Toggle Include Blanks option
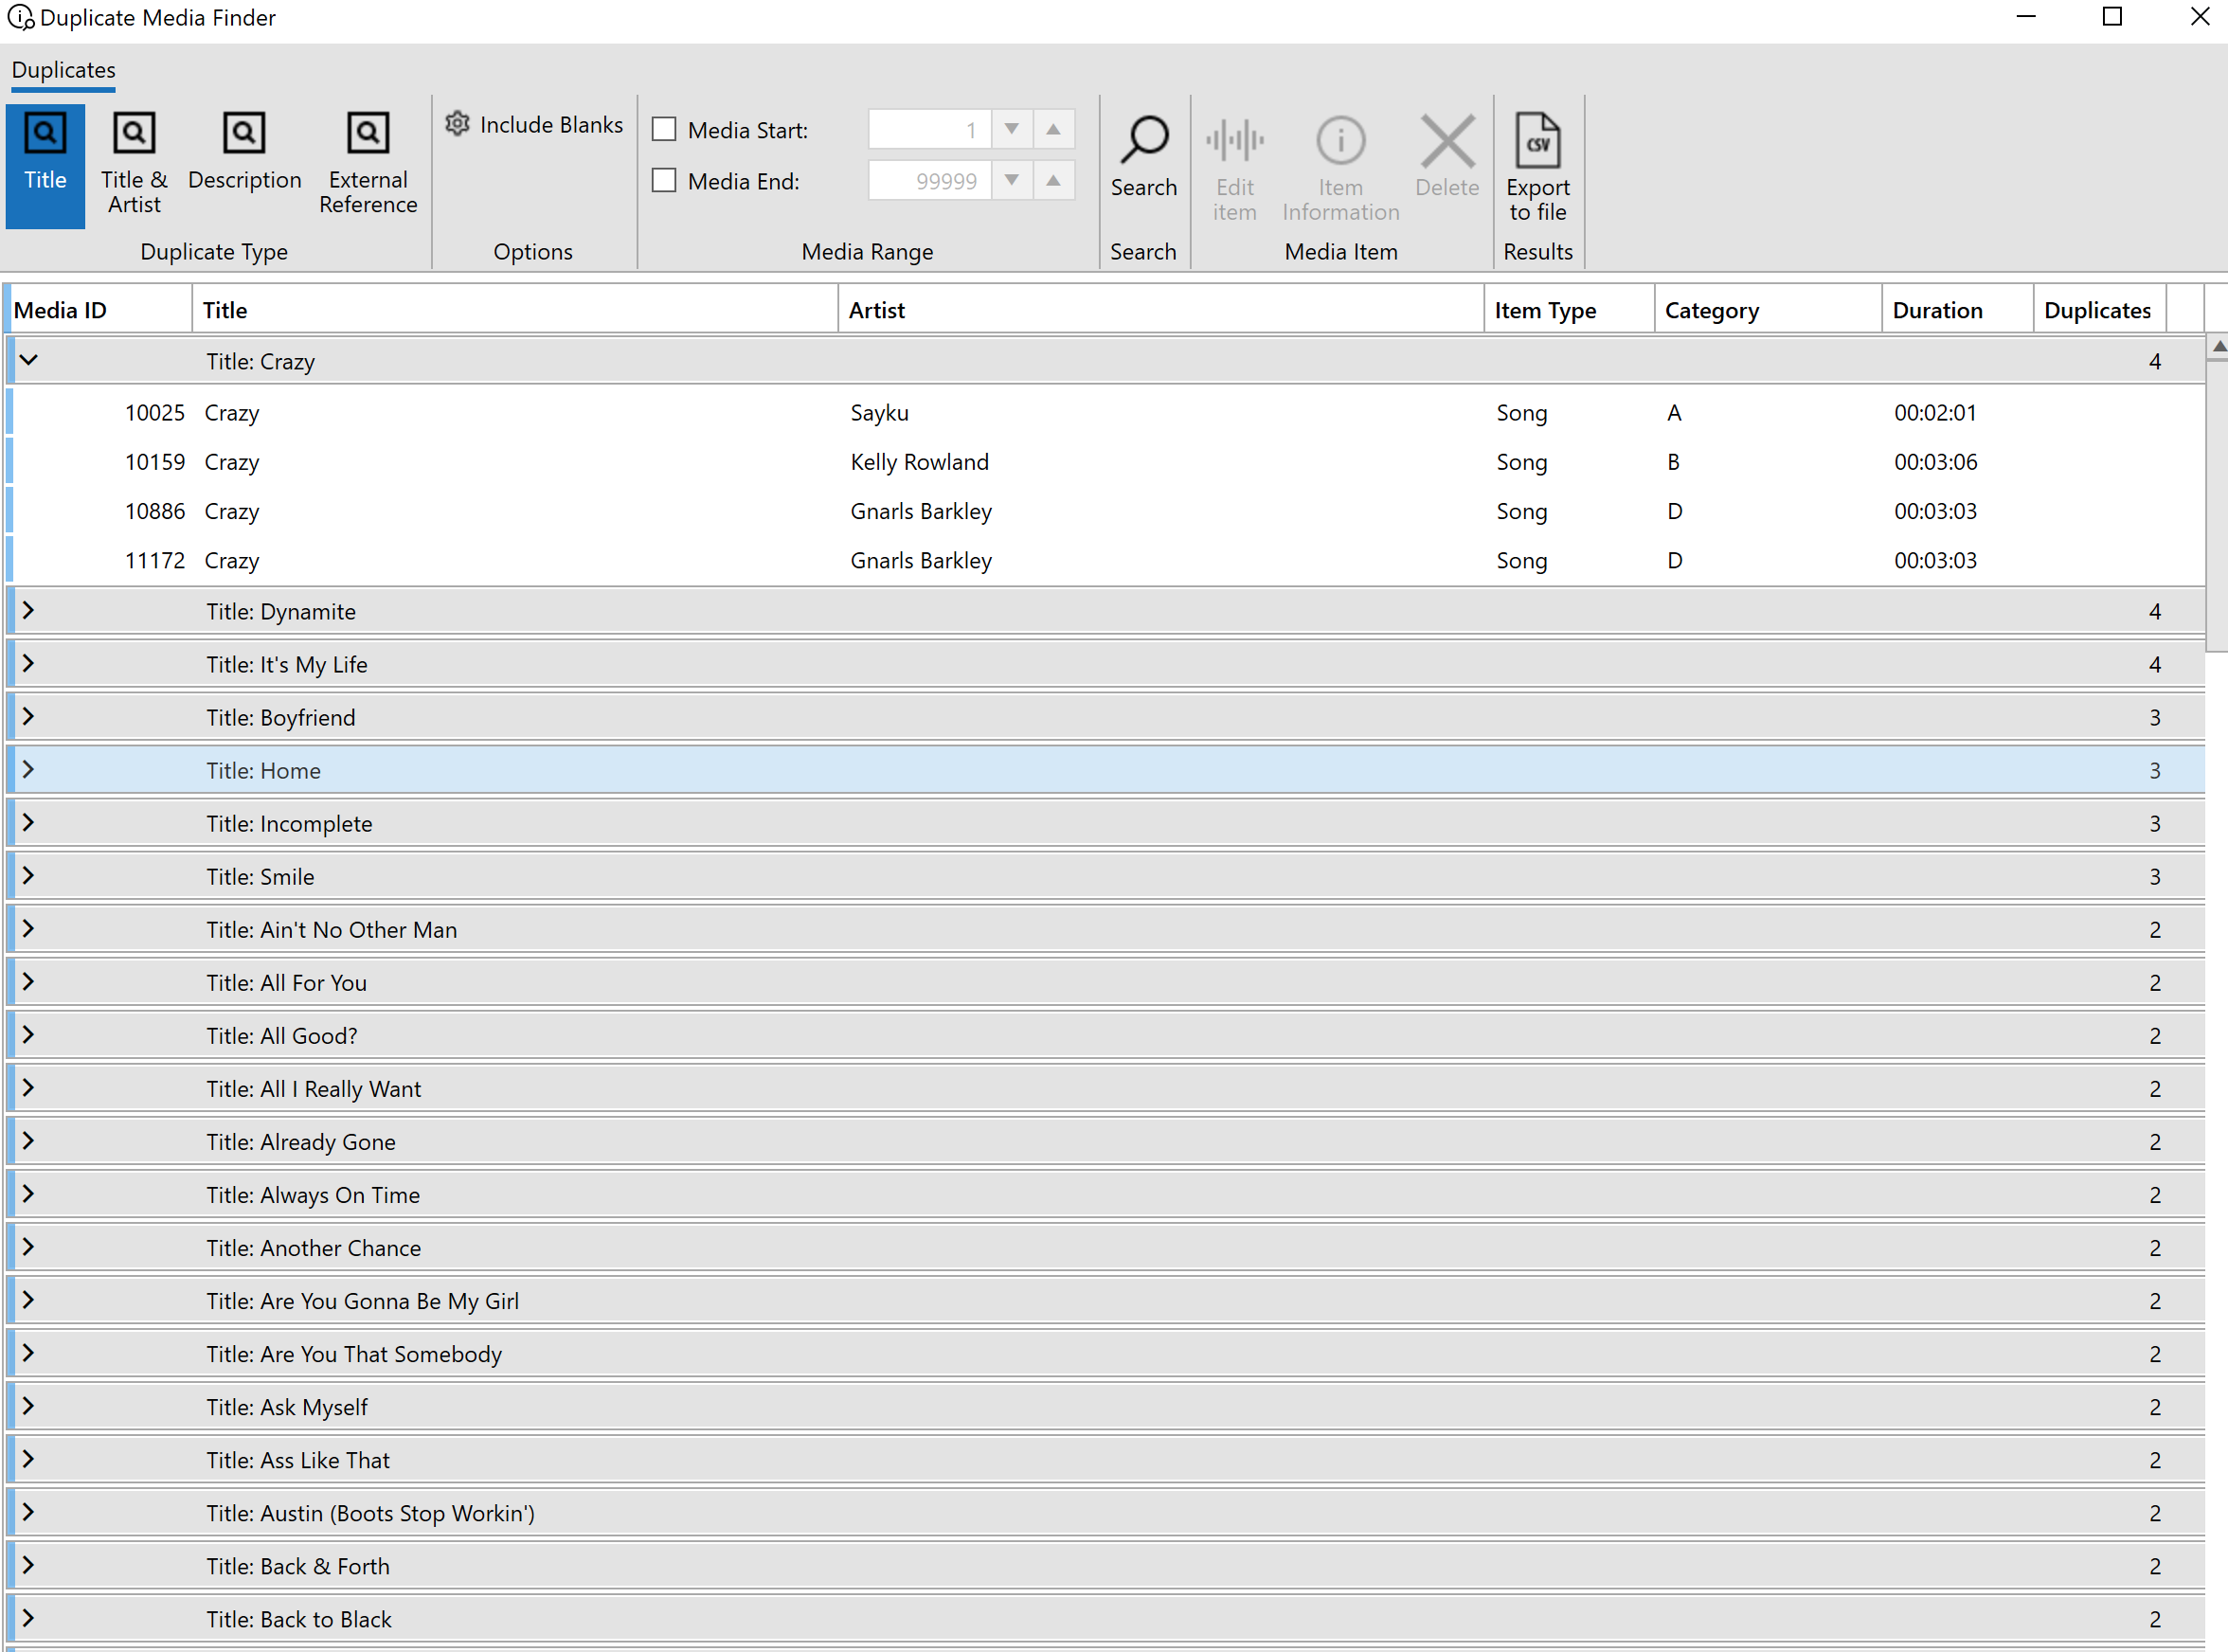This screenshot has width=2228, height=1652. pyautogui.click(x=535, y=124)
